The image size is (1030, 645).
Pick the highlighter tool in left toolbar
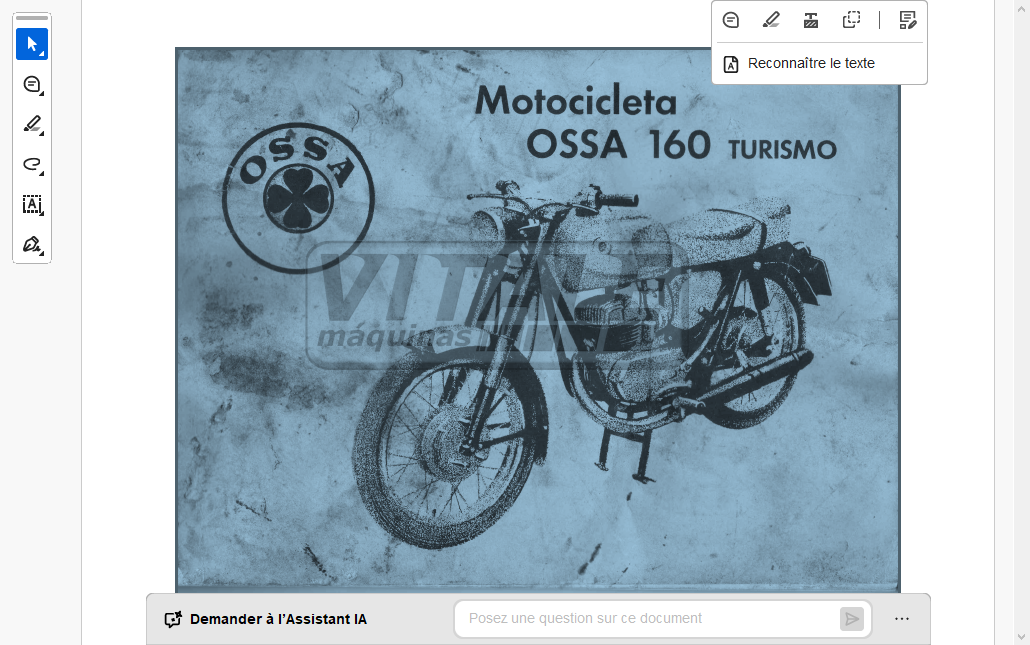32,125
